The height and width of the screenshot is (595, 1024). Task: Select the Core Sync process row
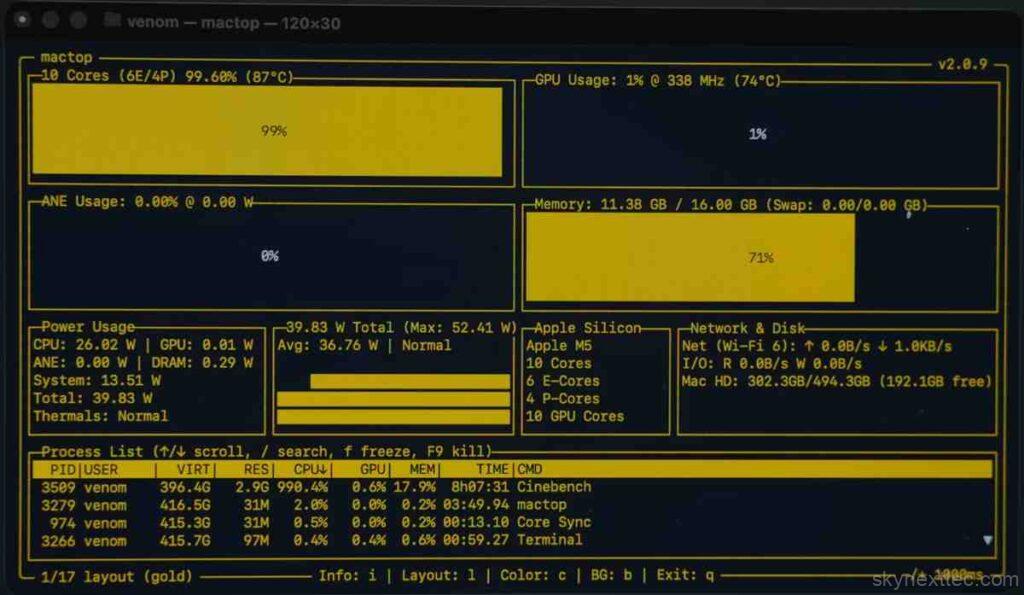pyautogui.click(x=554, y=522)
